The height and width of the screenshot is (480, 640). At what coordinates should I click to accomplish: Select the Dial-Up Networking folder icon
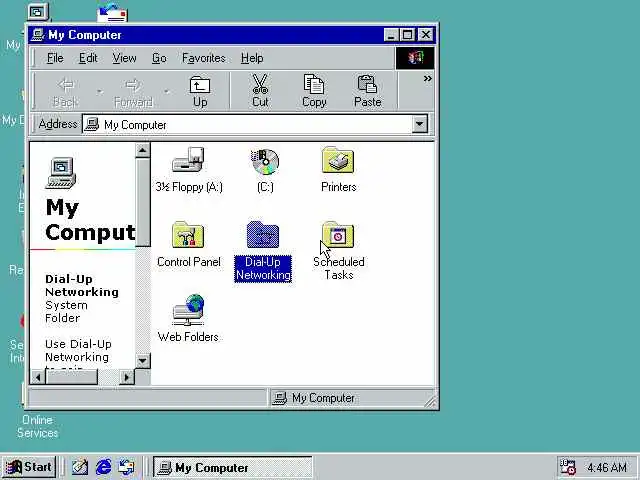[263, 235]
